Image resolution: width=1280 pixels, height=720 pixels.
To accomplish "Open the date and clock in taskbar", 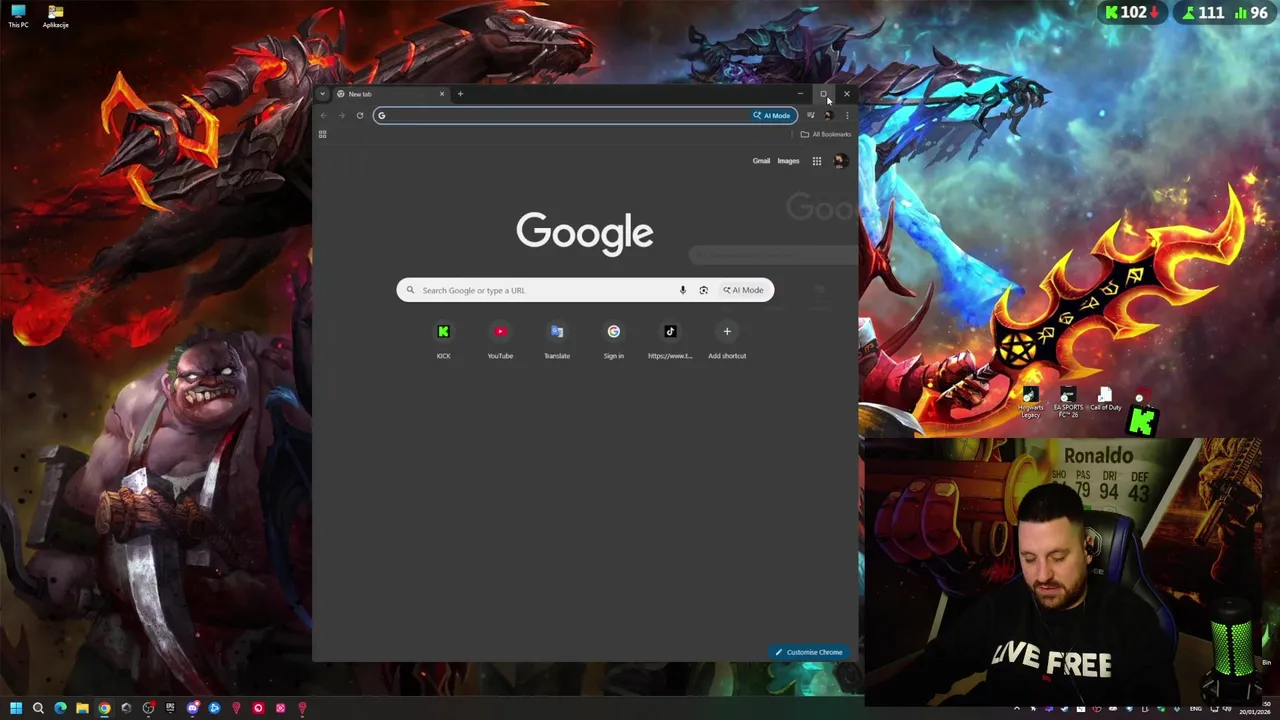I will (1254, 708).
